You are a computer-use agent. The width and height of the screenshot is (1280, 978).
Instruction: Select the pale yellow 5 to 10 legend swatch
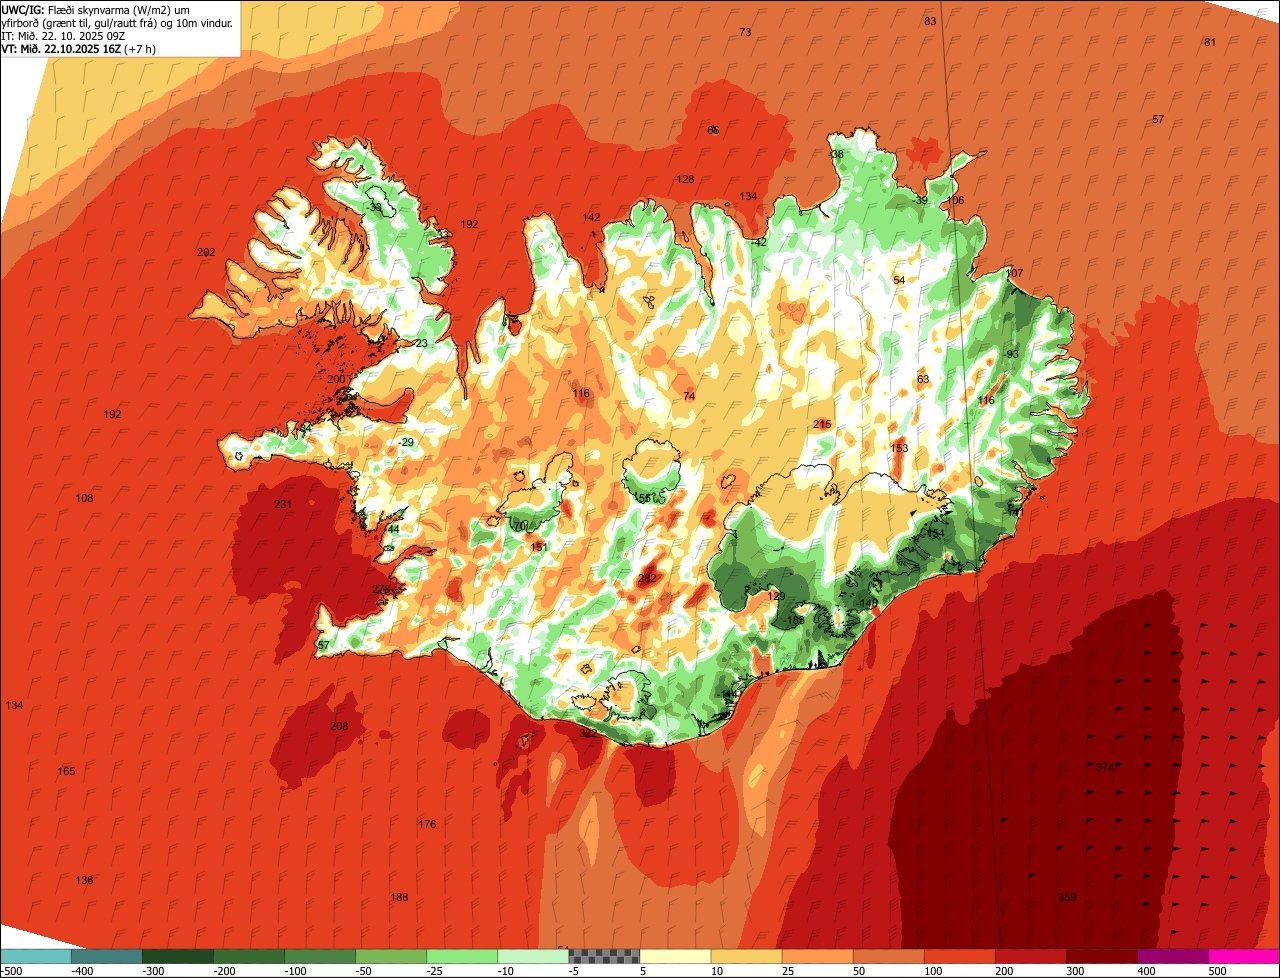coord(674,956)
